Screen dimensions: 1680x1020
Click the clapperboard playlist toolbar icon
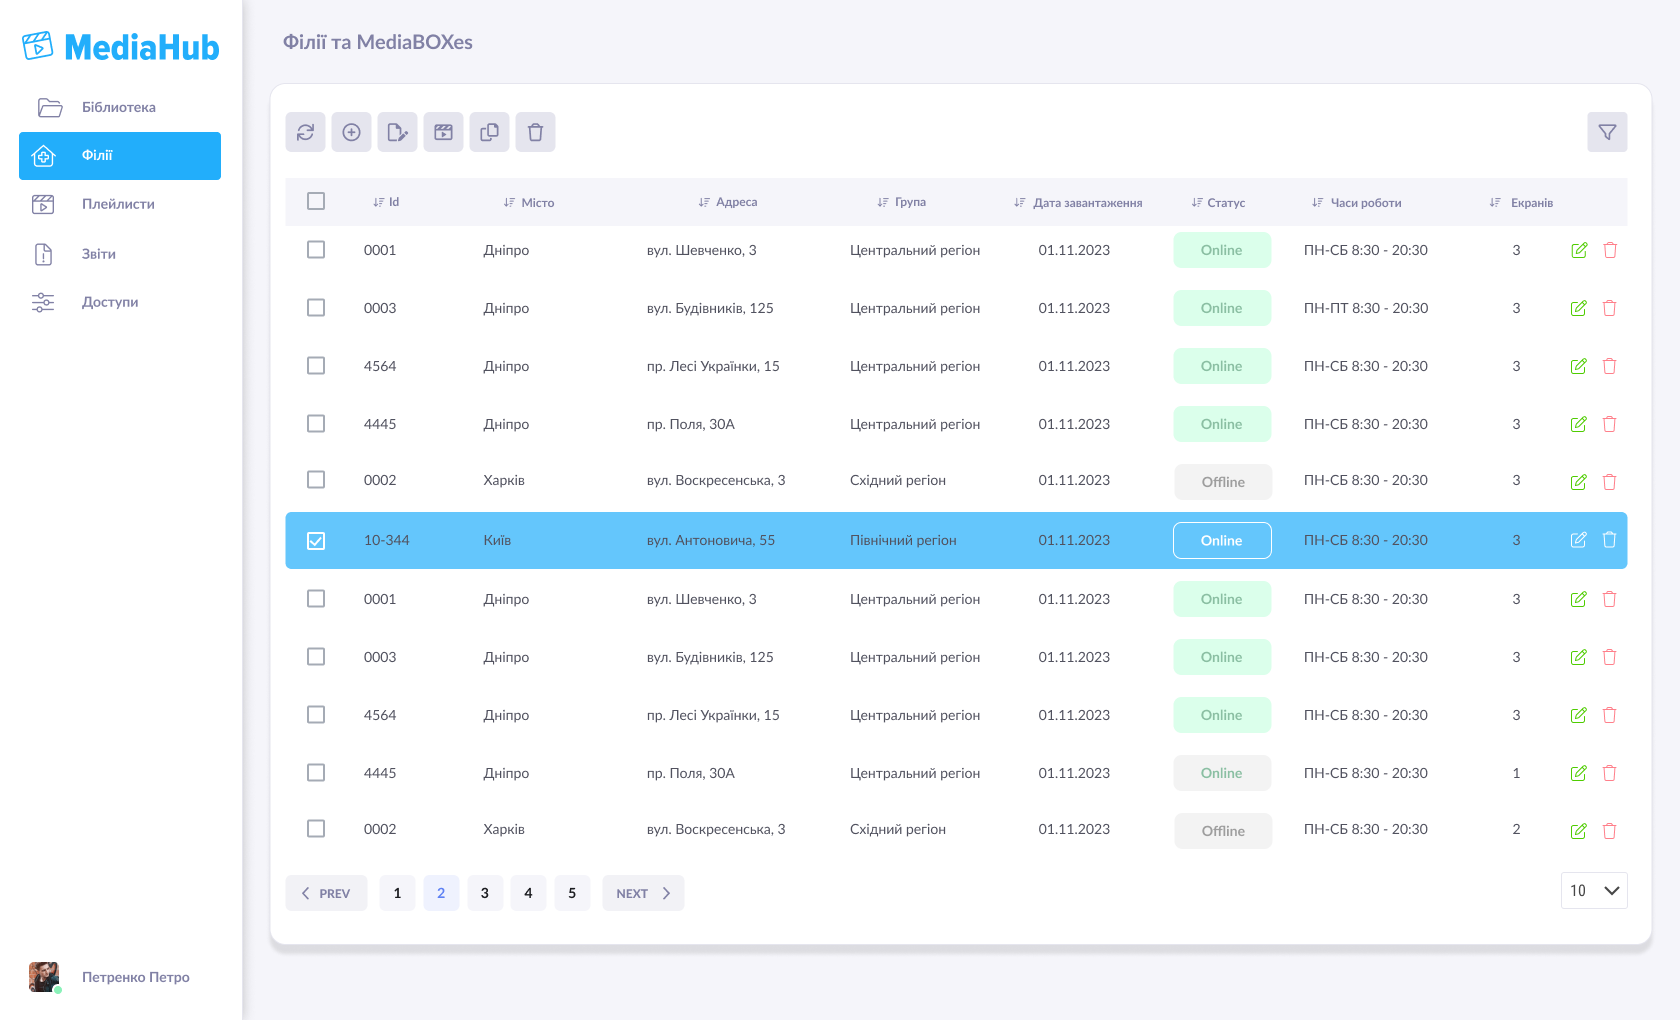point(443,132)
